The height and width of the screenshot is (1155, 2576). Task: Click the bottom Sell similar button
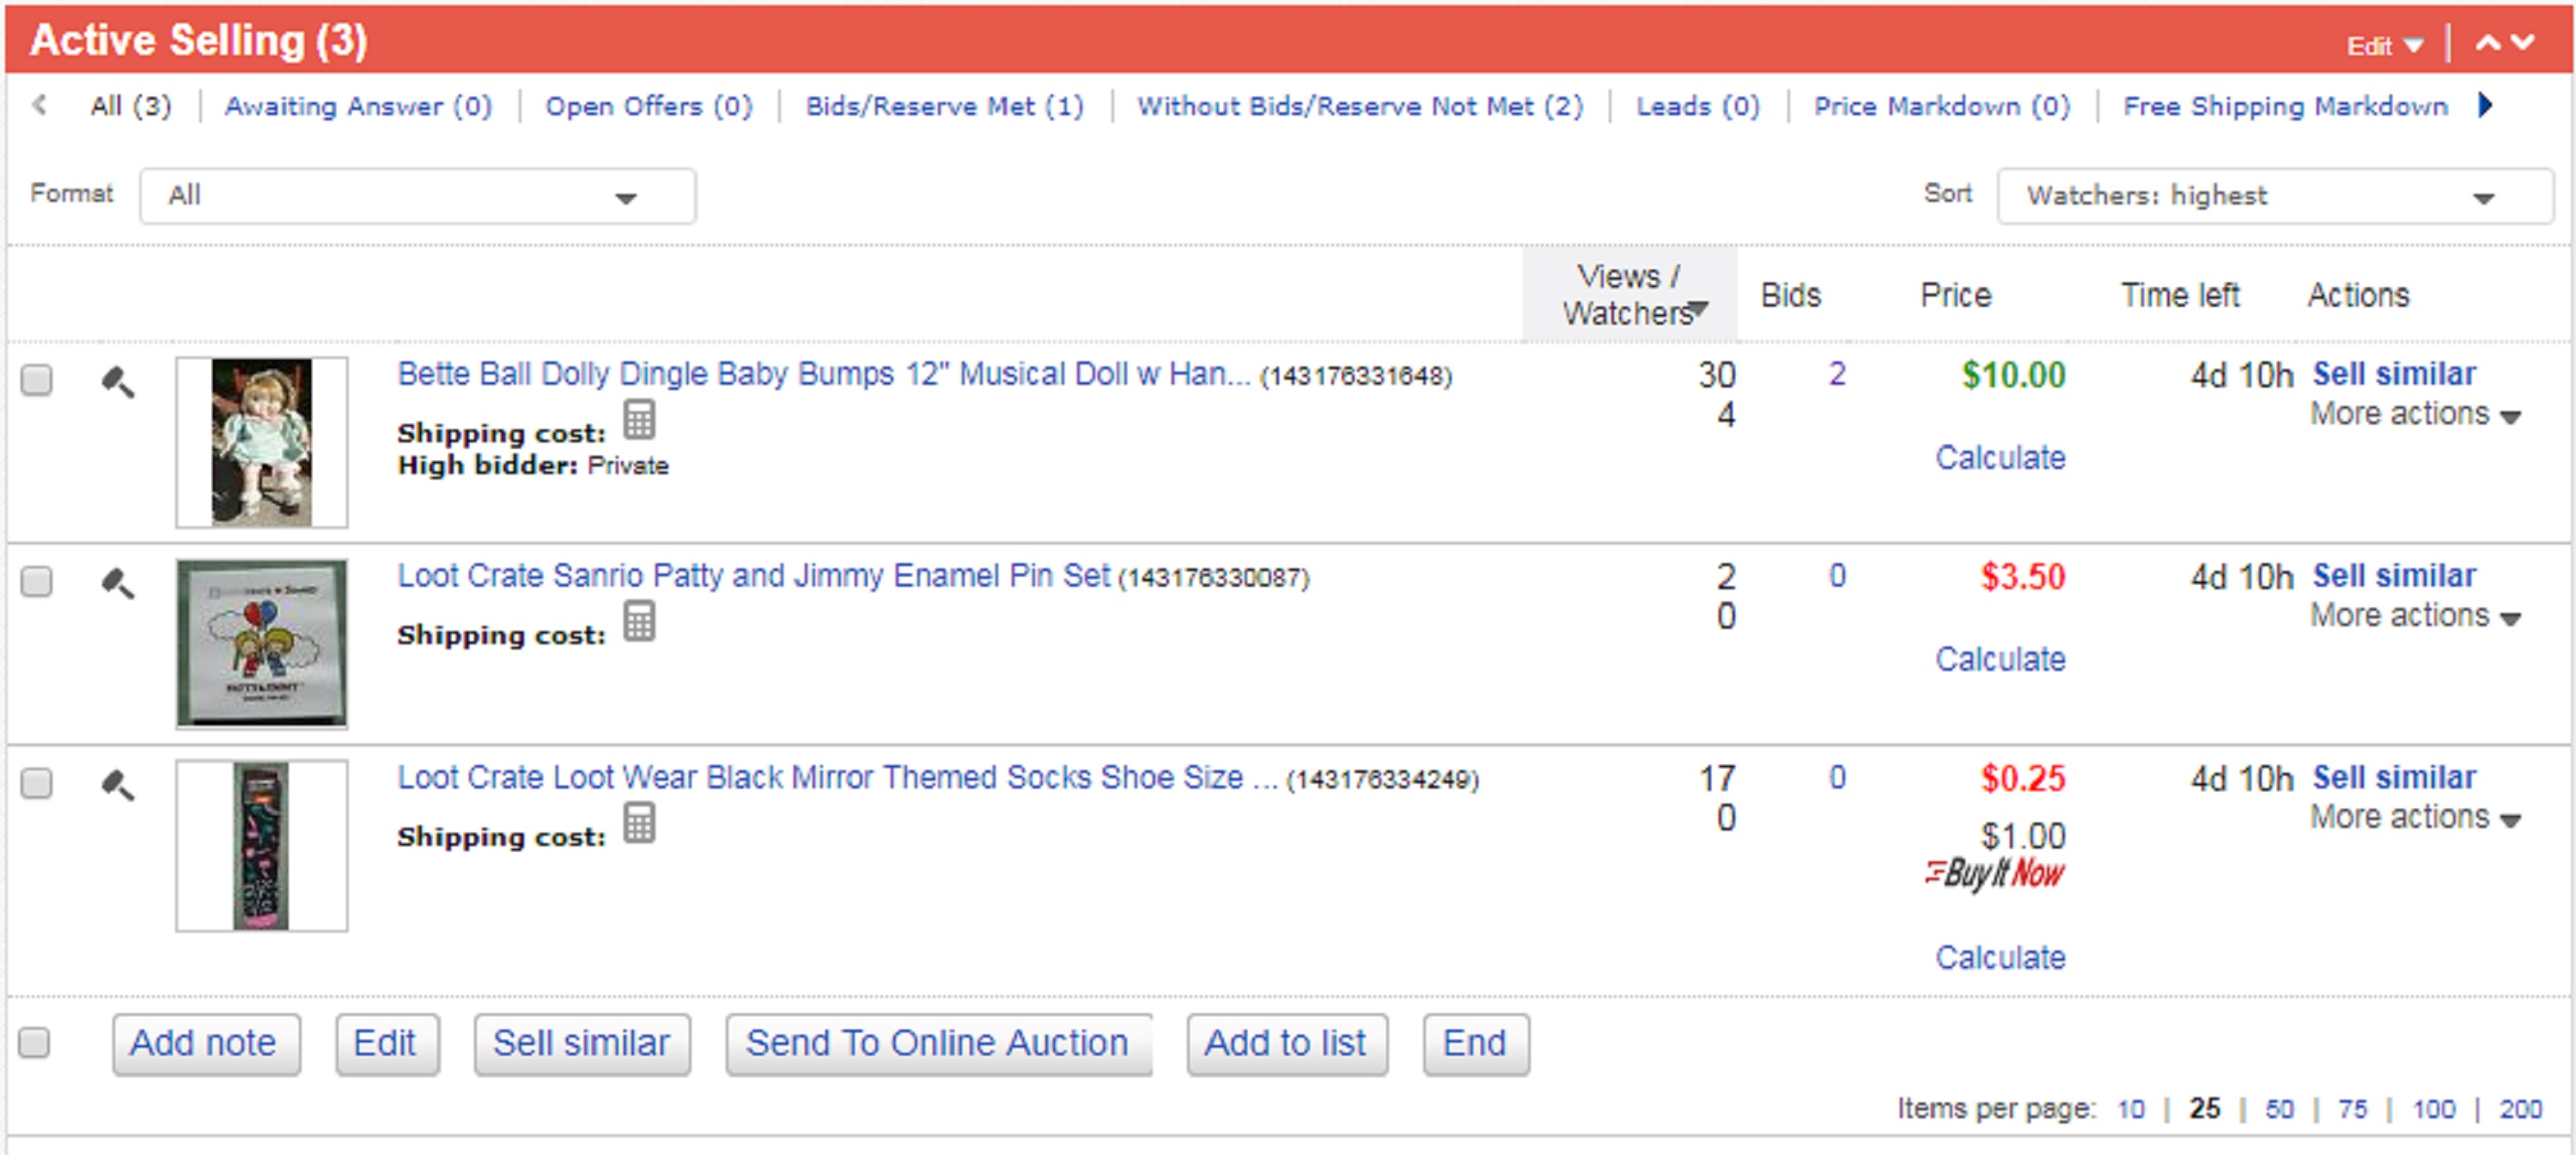[x=582, y=1044]
